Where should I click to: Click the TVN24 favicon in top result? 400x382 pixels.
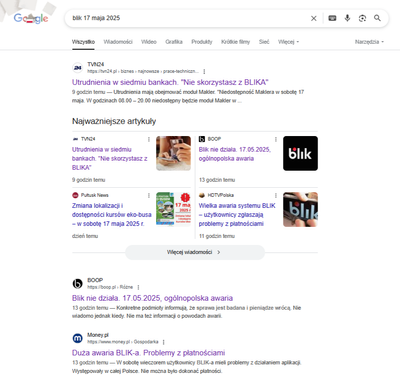(x=78, y=68)
